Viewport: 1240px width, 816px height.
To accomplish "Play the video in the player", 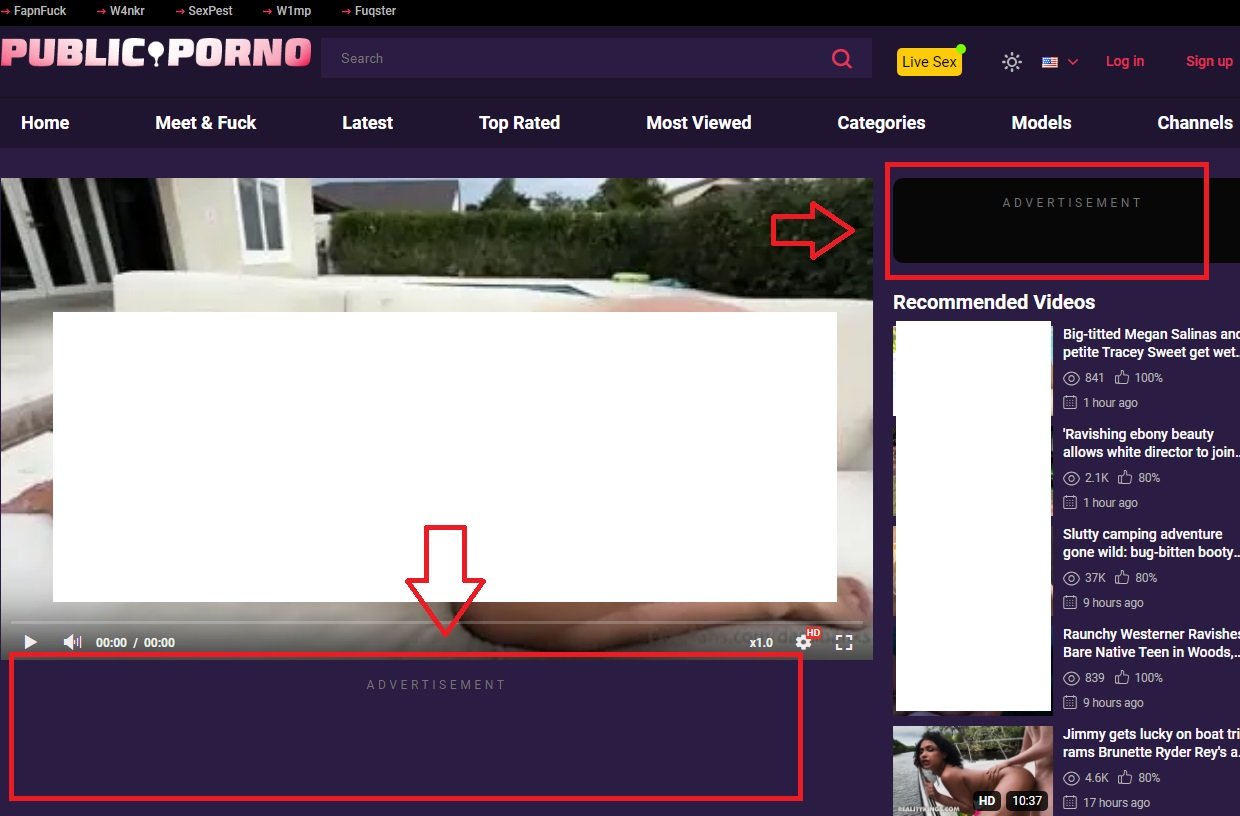I will (30, 642).
